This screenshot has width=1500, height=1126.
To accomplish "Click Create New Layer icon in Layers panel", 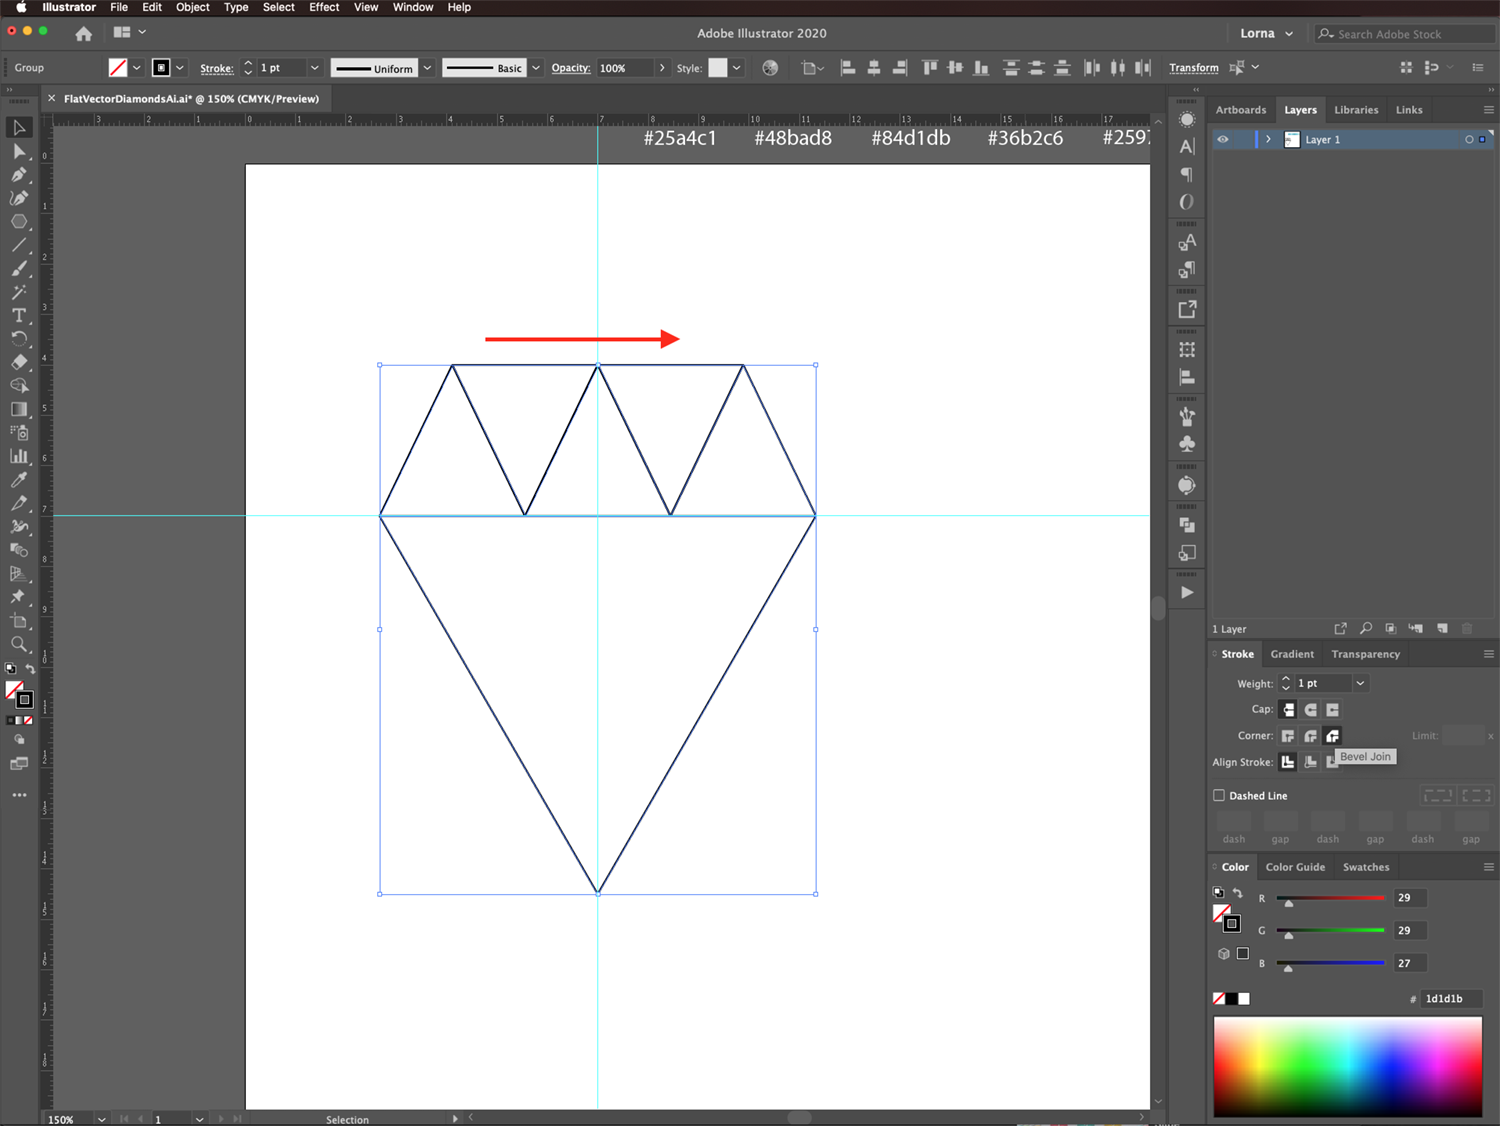I will 1442,629.
